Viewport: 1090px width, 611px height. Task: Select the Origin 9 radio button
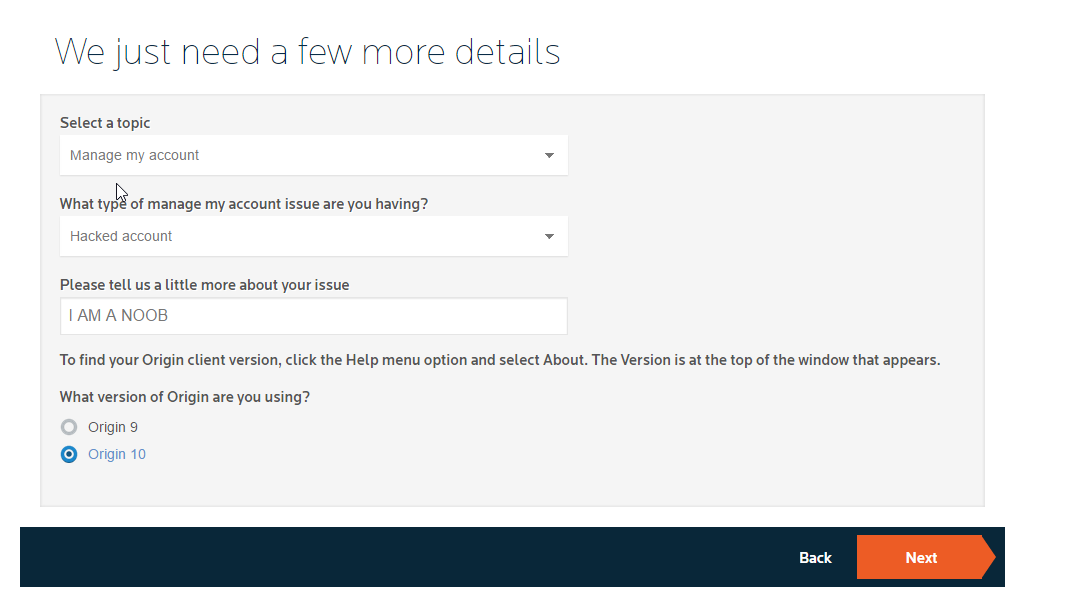[x=69, y=427]
